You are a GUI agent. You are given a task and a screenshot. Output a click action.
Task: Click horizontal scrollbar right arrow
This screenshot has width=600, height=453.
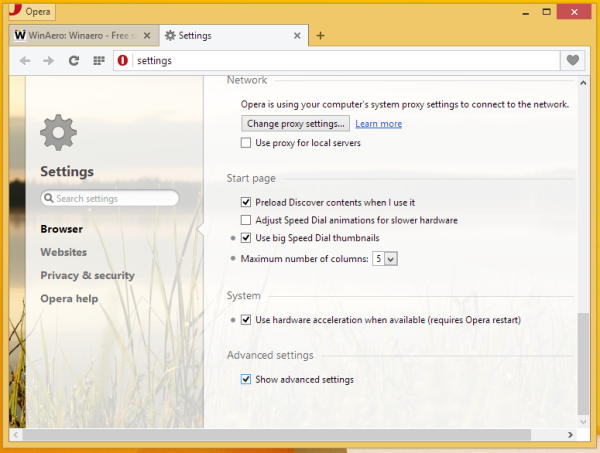[x=570, y=435]
